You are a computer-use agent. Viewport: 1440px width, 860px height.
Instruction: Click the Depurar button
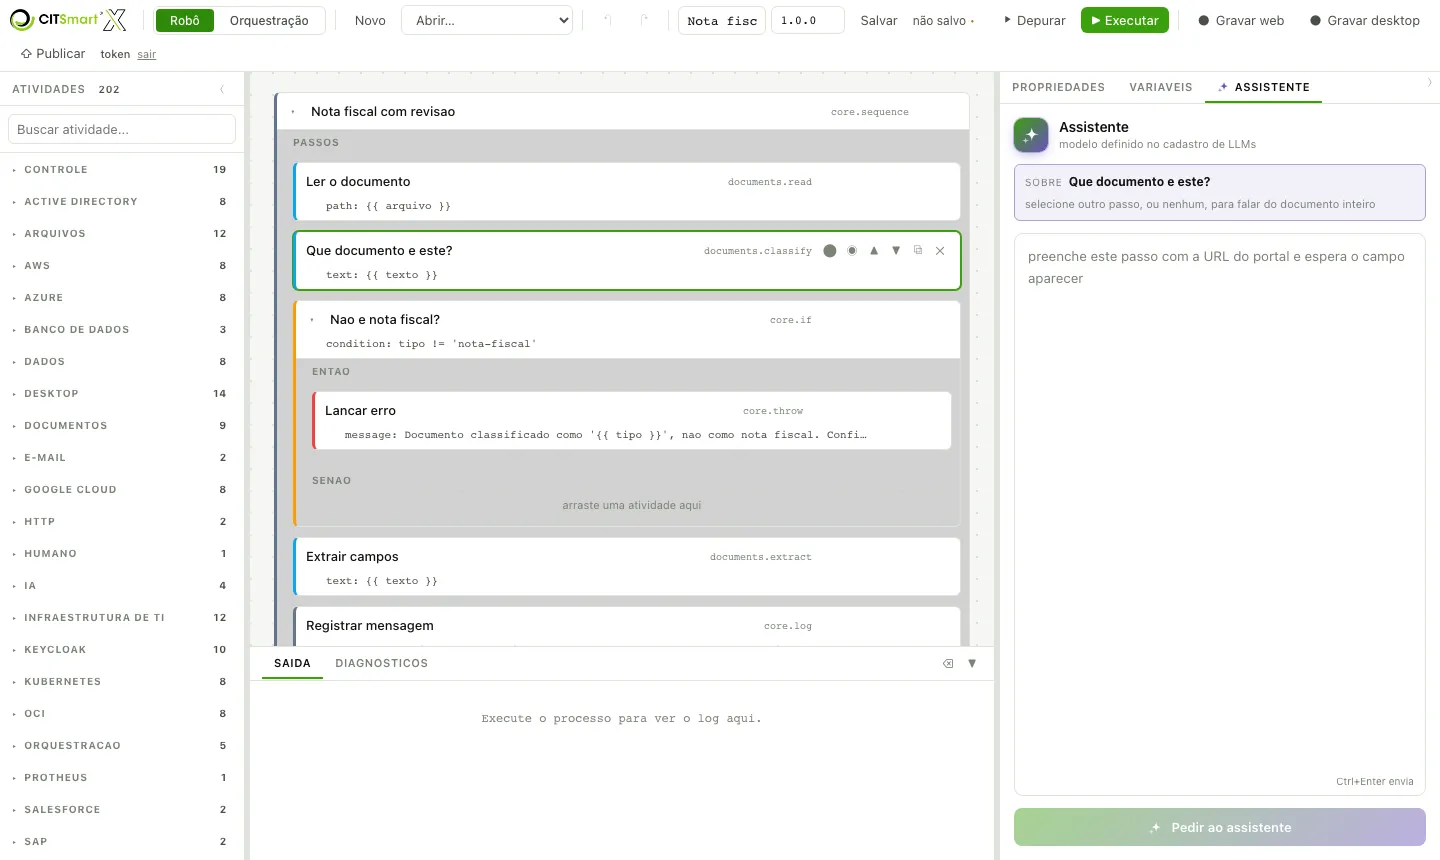(x=1035, y=20)
